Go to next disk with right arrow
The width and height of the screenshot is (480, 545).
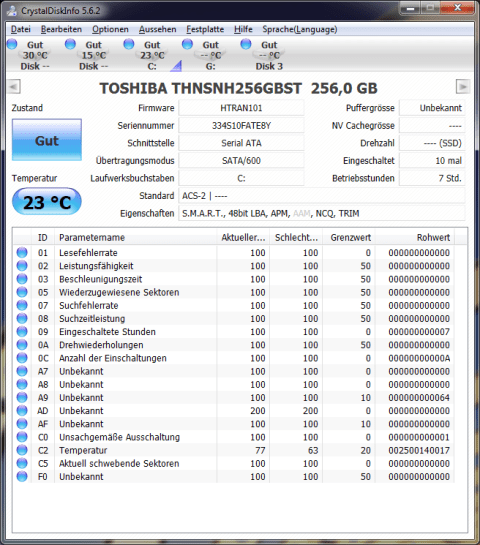point(463,87)
